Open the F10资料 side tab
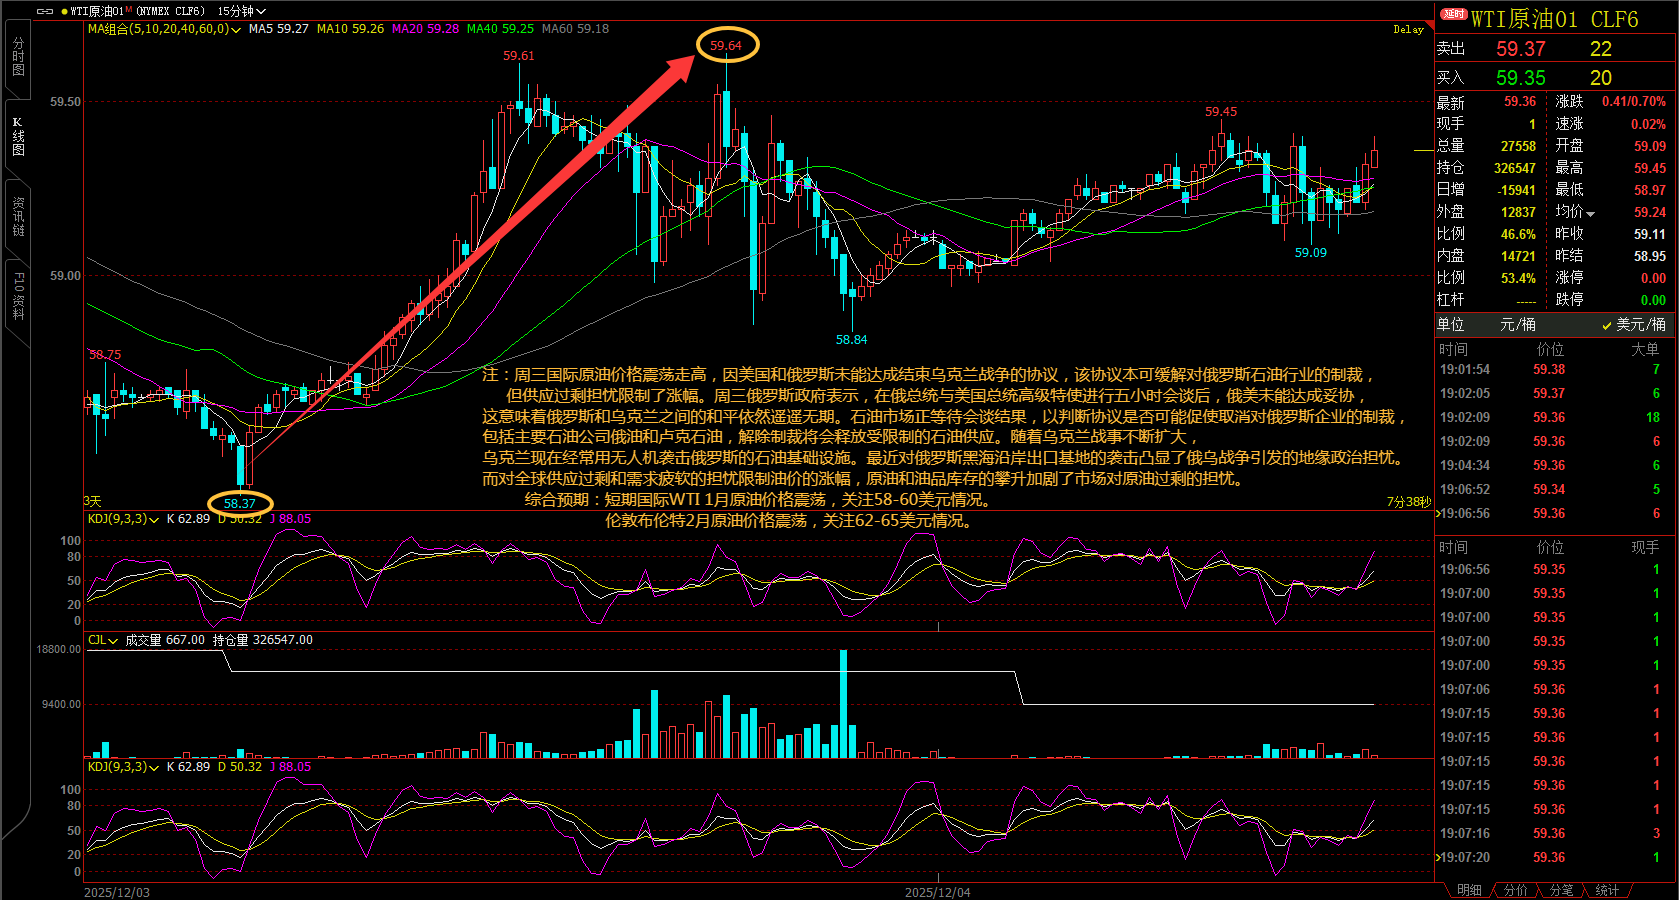Image resolution: width=1679 pixels, height=900 pixels. pos(18,296)
